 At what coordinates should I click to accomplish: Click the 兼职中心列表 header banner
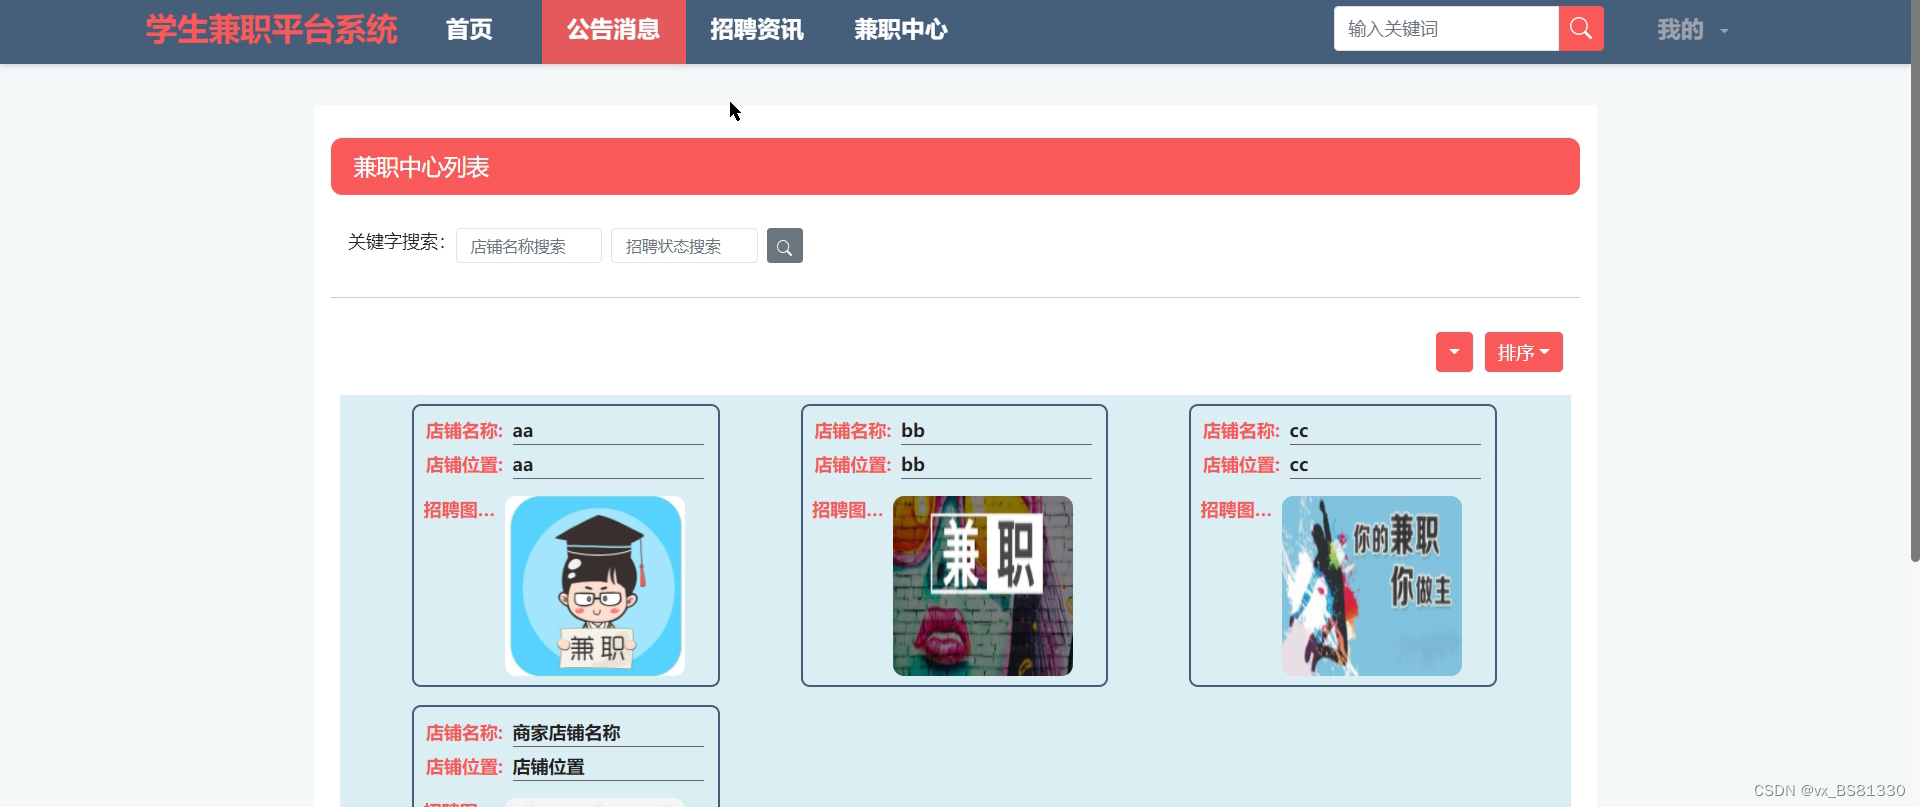[x=955, y=167]
